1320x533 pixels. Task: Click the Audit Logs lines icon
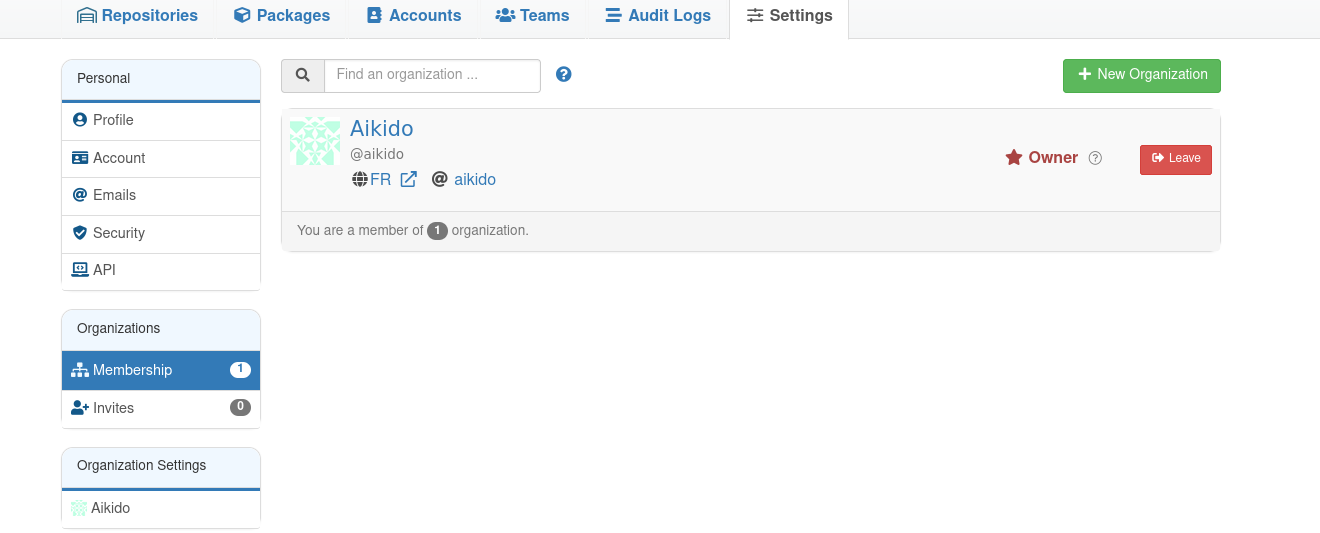tap(613, 16)
